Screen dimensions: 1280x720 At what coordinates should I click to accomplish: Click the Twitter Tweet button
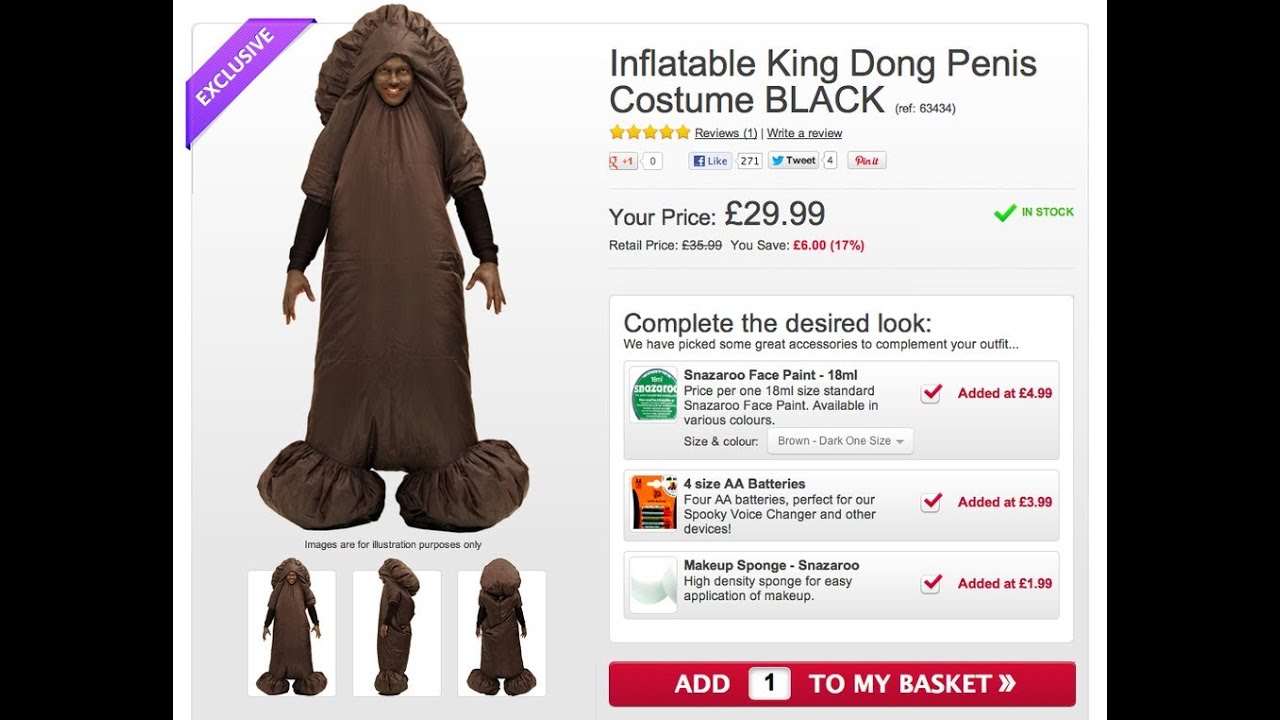pyautogui.click(x=793, y=160)
